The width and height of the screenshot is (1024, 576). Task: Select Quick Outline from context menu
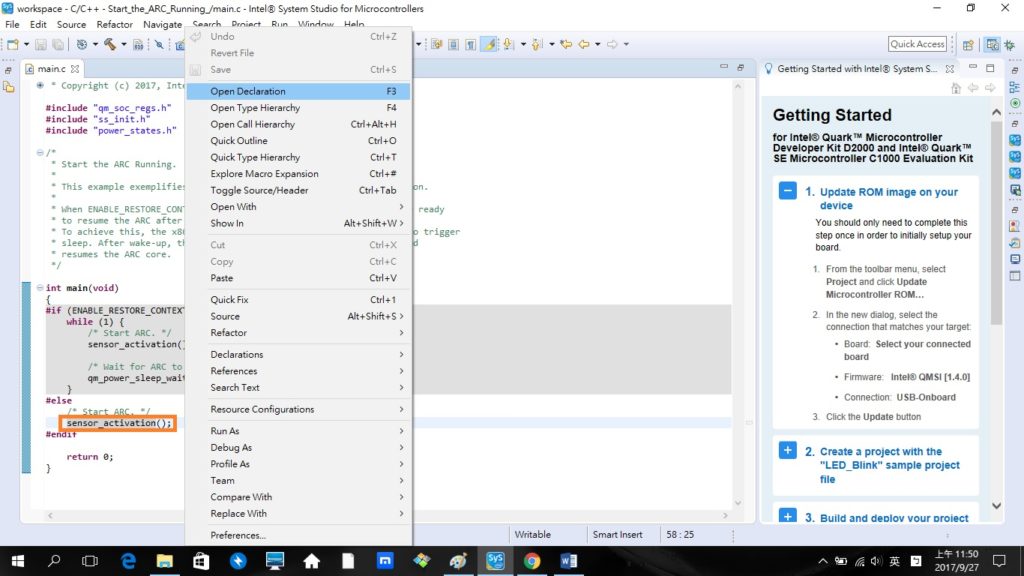(x=298, y=140)
